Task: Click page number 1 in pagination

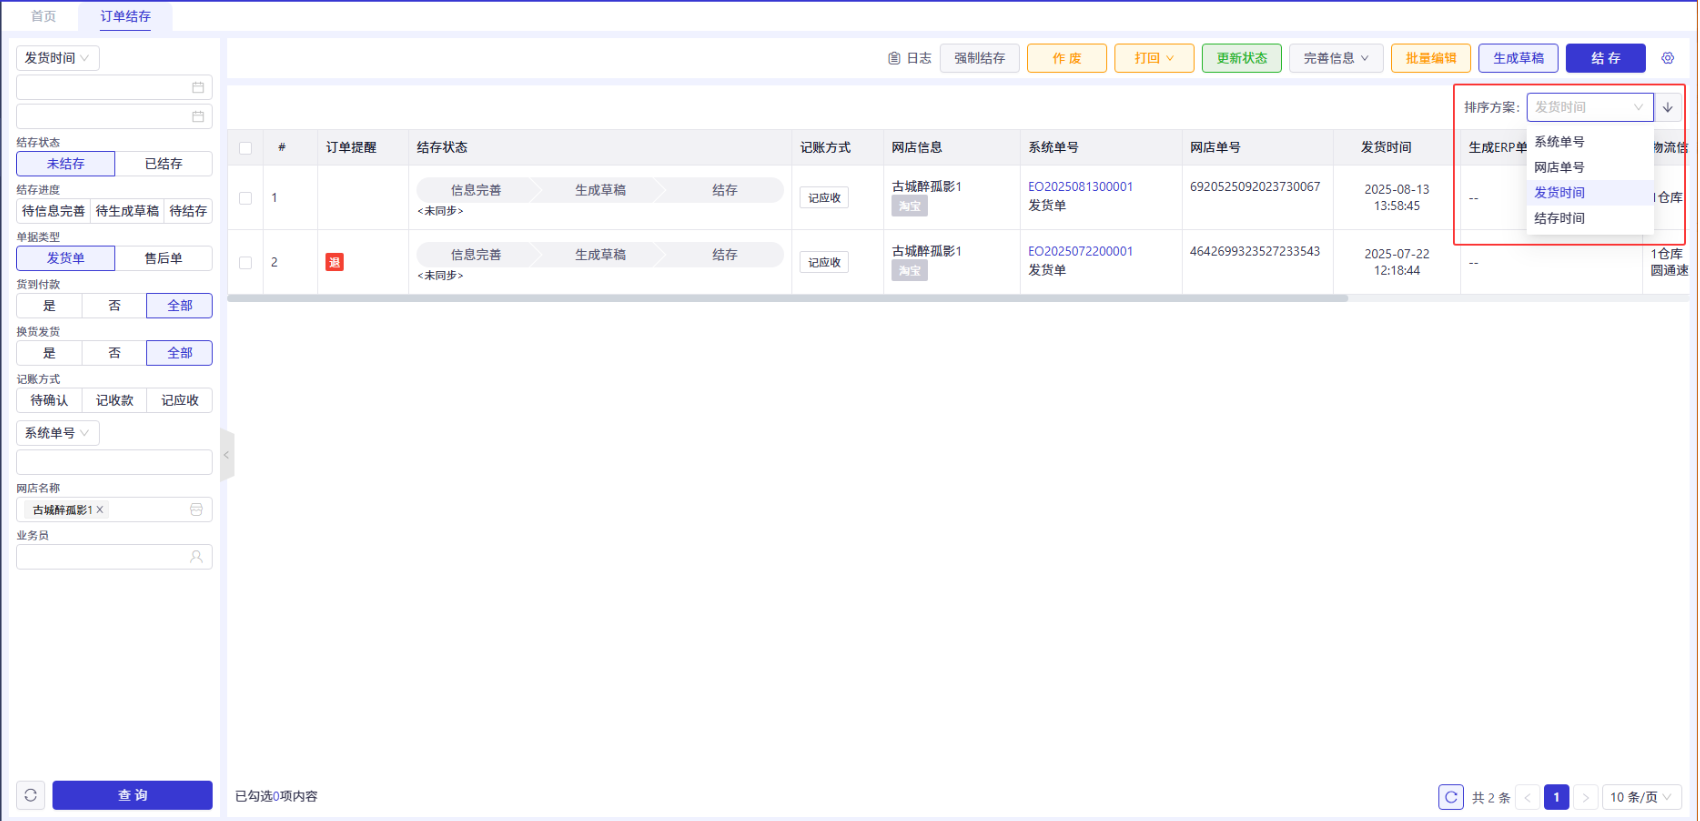Action: [x=1556, y=797]
